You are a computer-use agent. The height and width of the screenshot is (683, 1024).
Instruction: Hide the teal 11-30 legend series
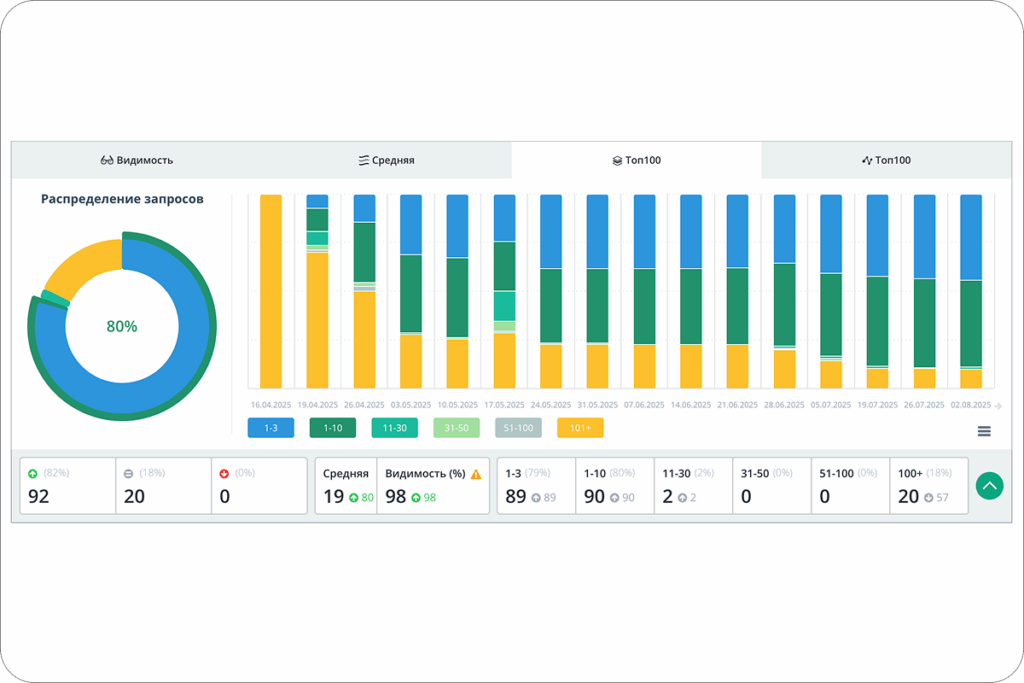coord(394,428)
